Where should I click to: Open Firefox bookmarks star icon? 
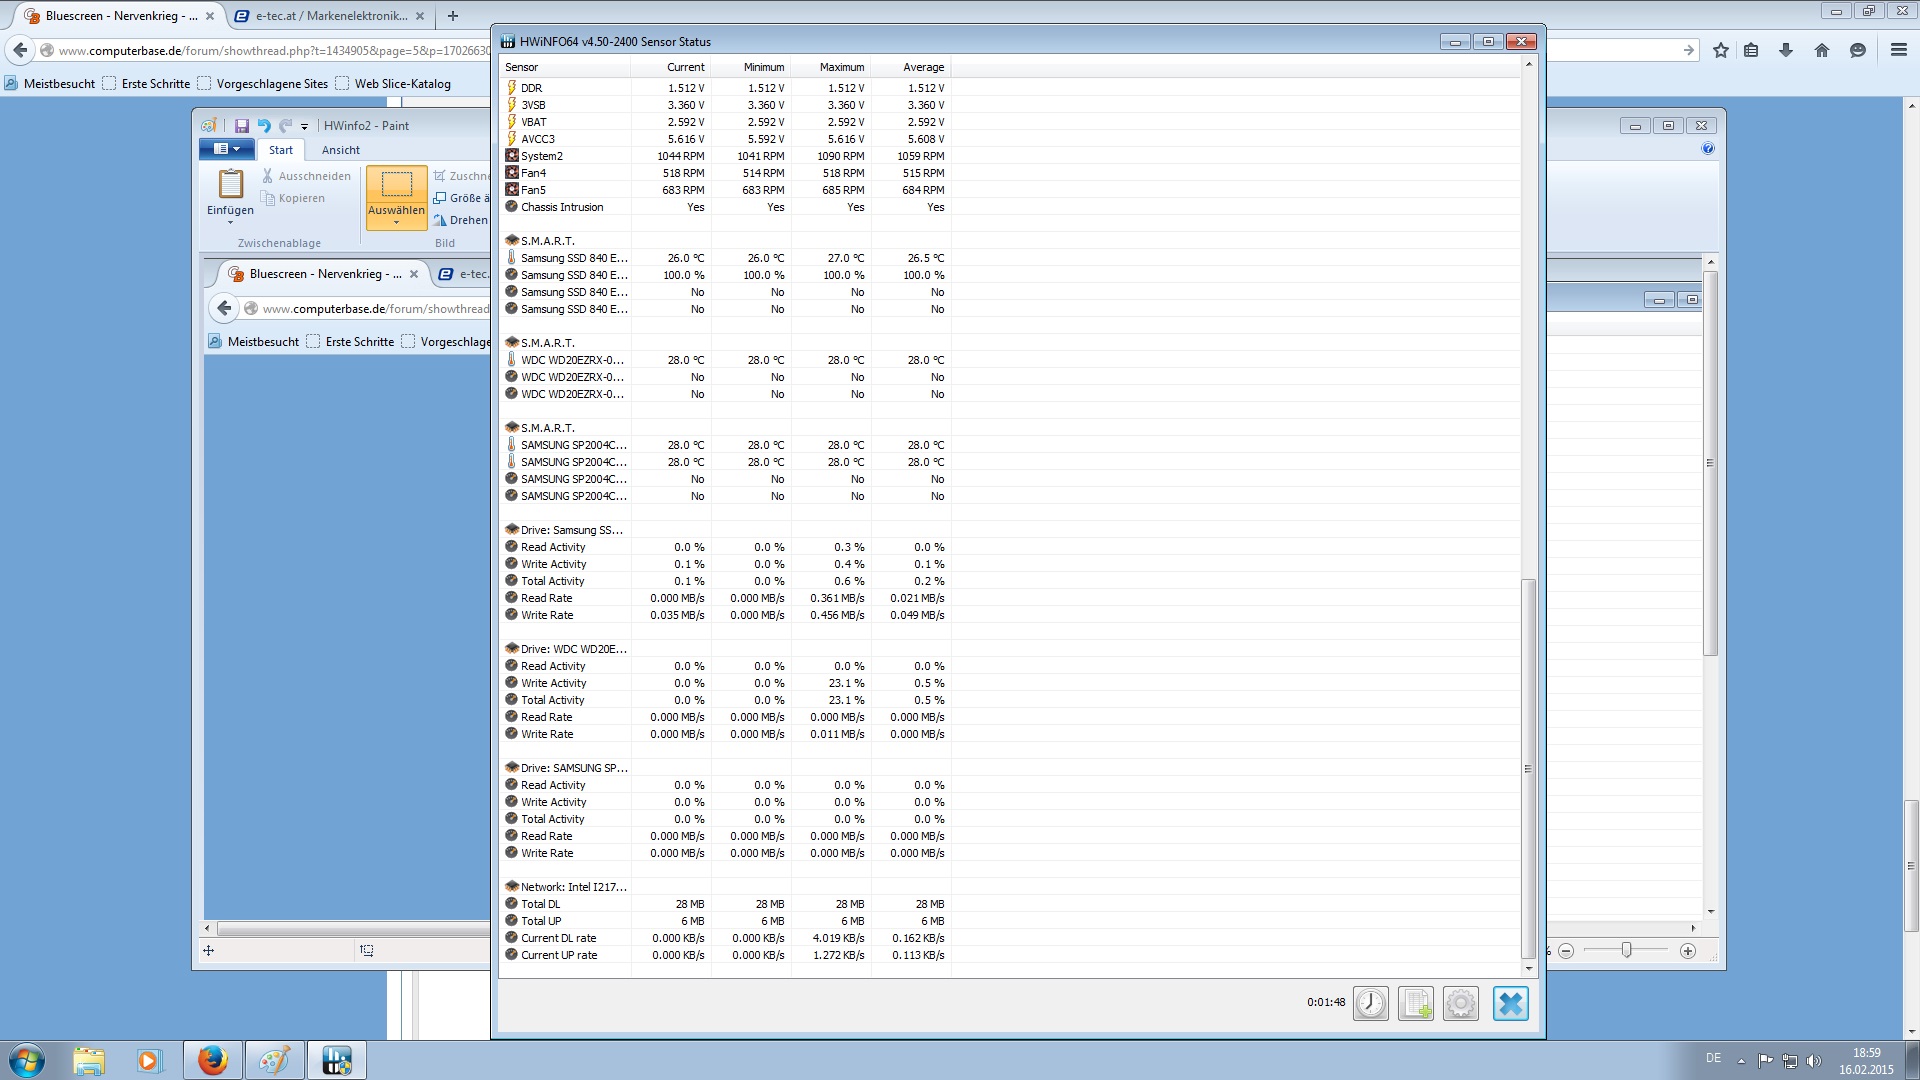coord(1720,50)
